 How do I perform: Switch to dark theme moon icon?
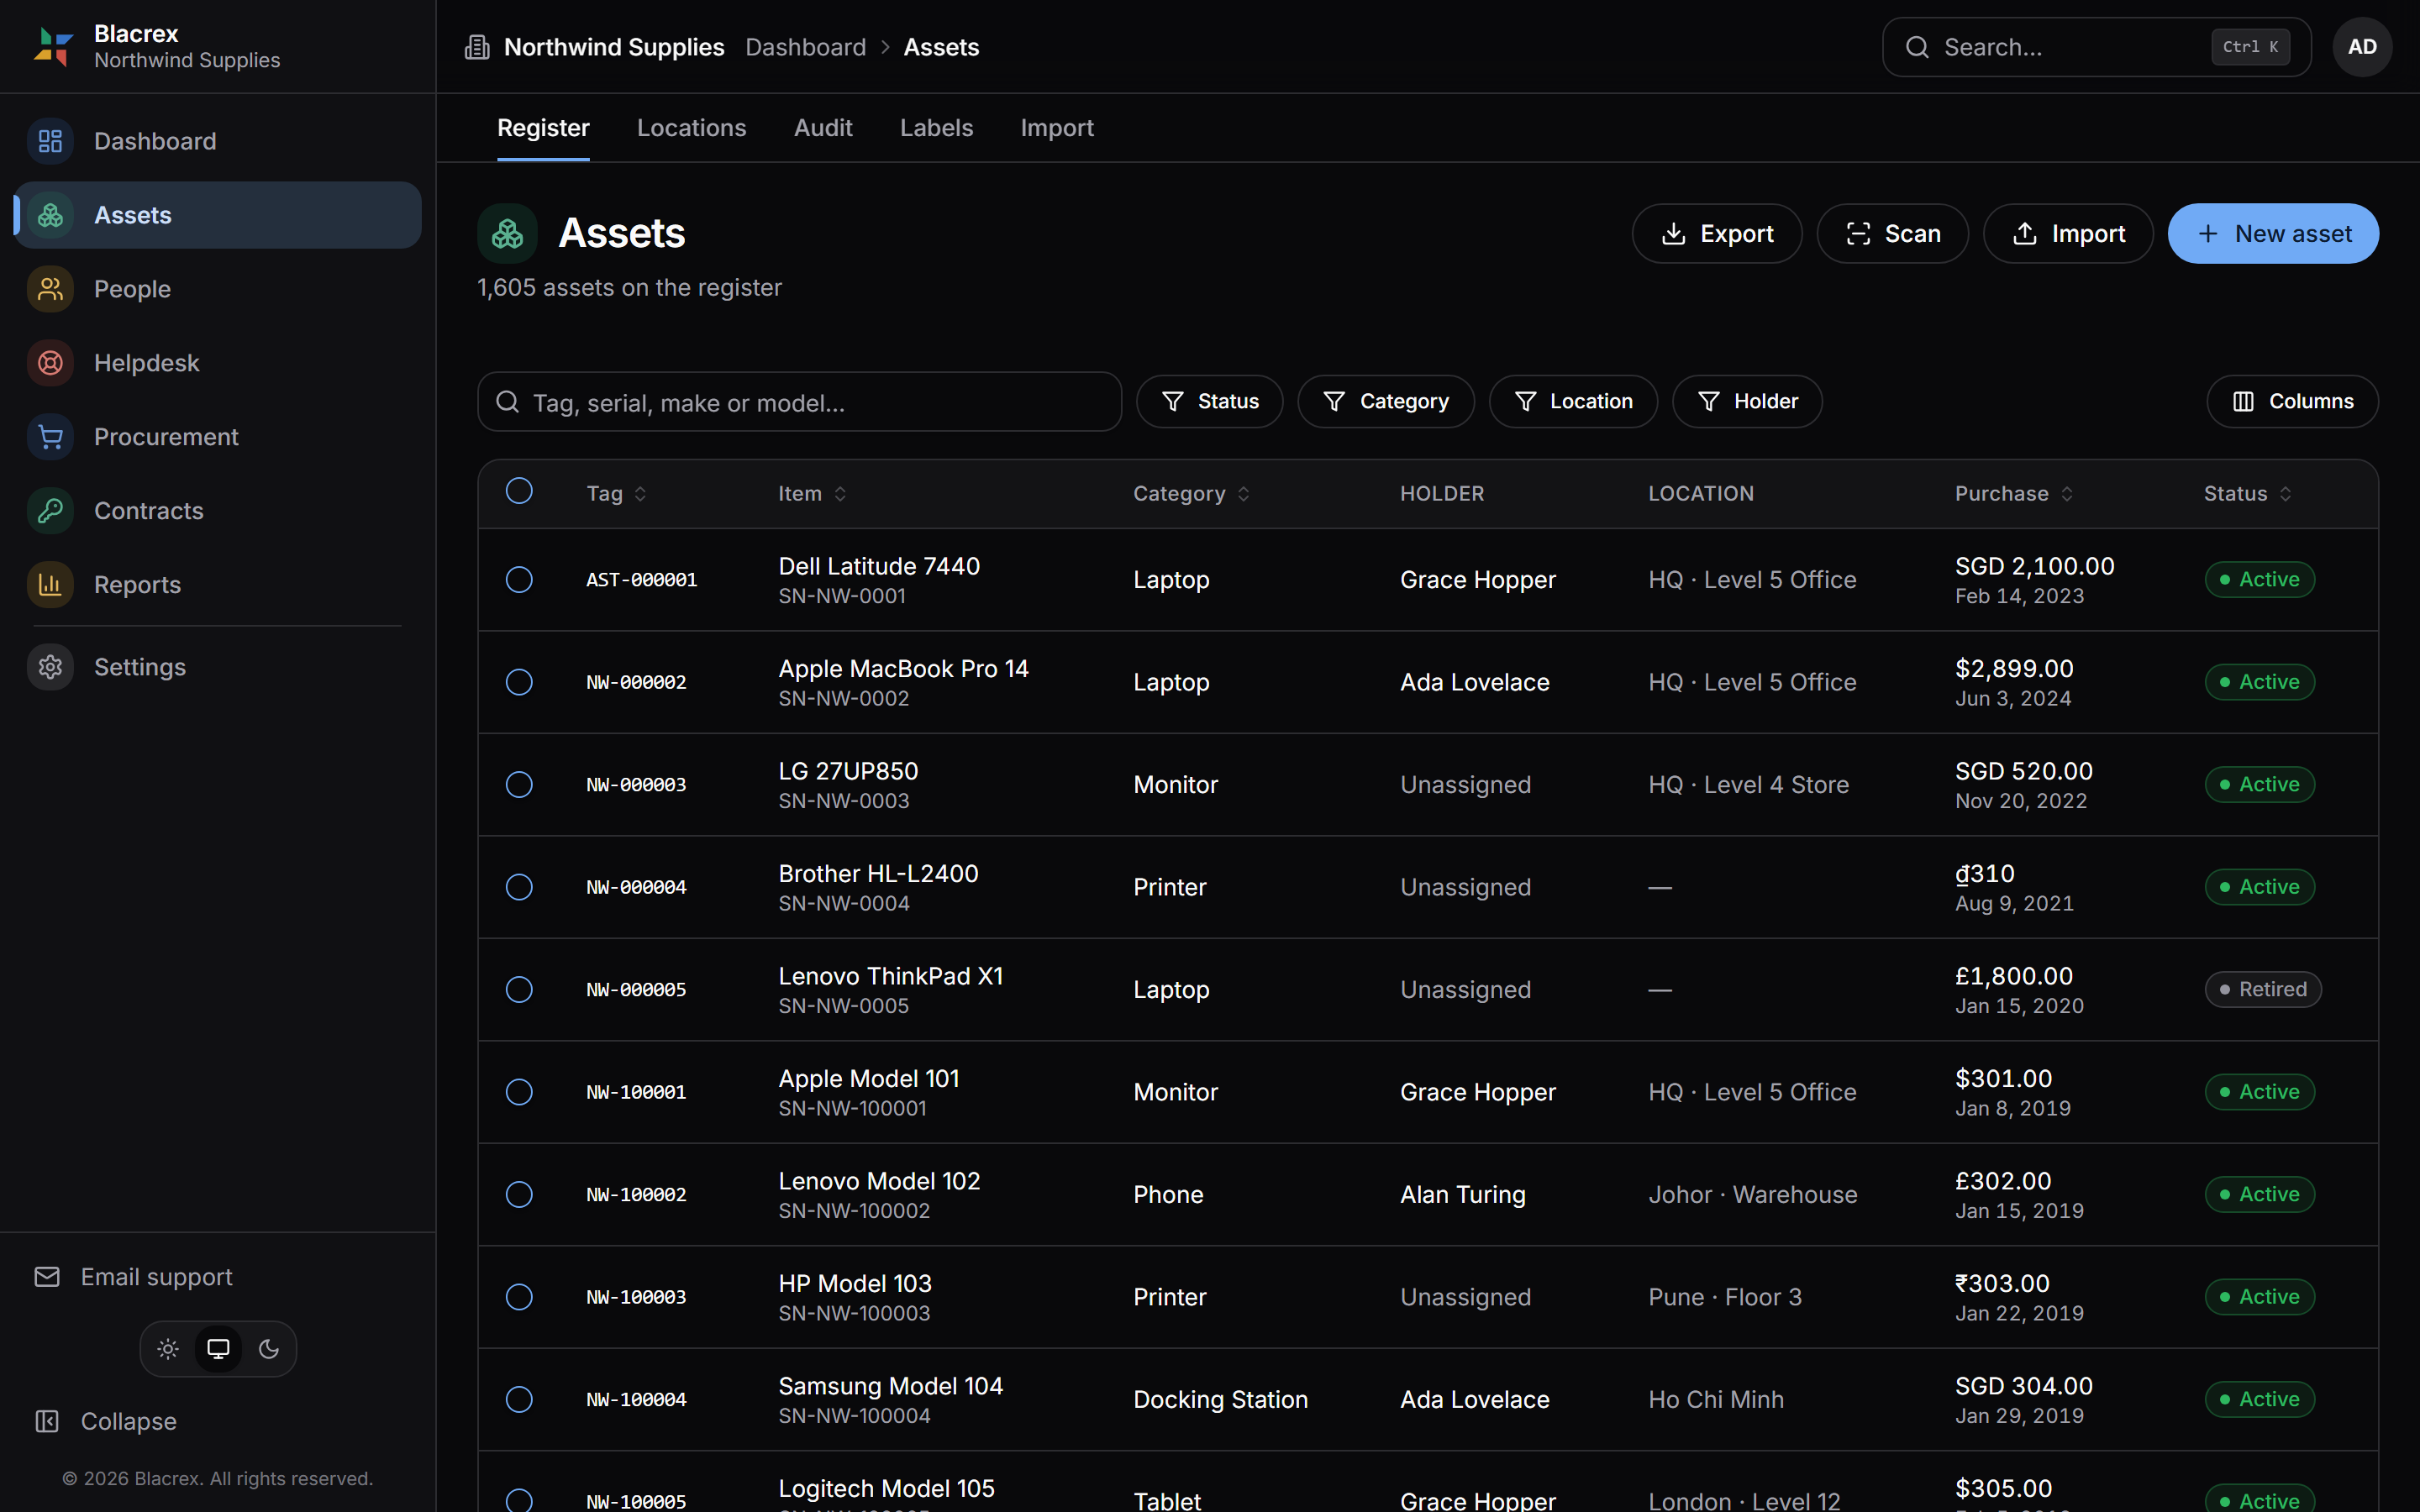click(x=269, y=1349)
